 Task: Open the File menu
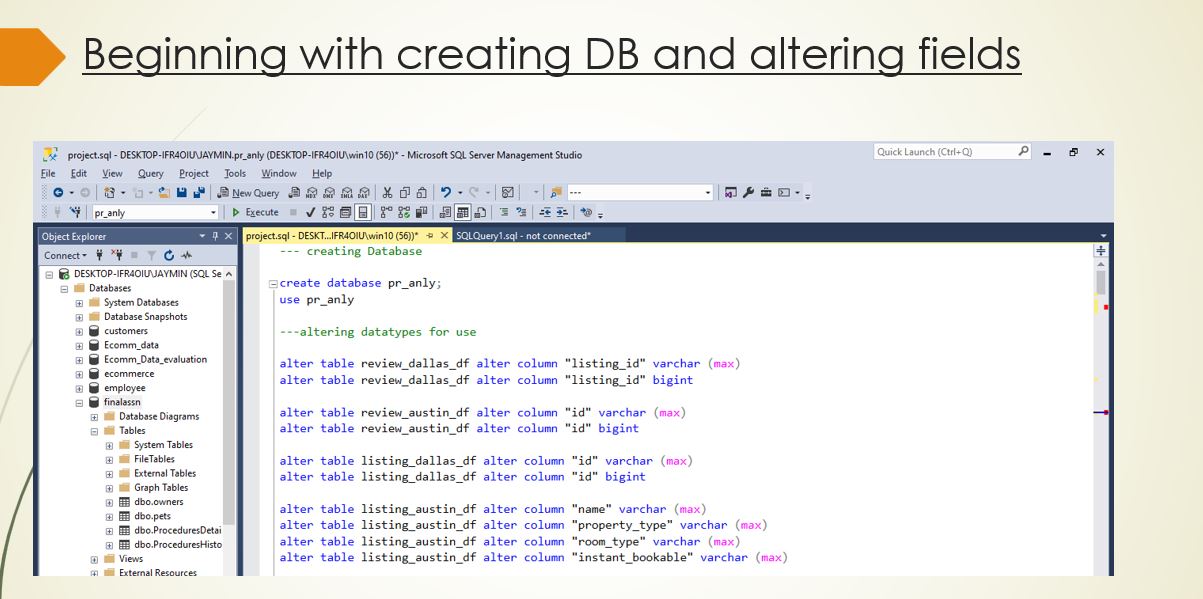click(x=48, y=173)
